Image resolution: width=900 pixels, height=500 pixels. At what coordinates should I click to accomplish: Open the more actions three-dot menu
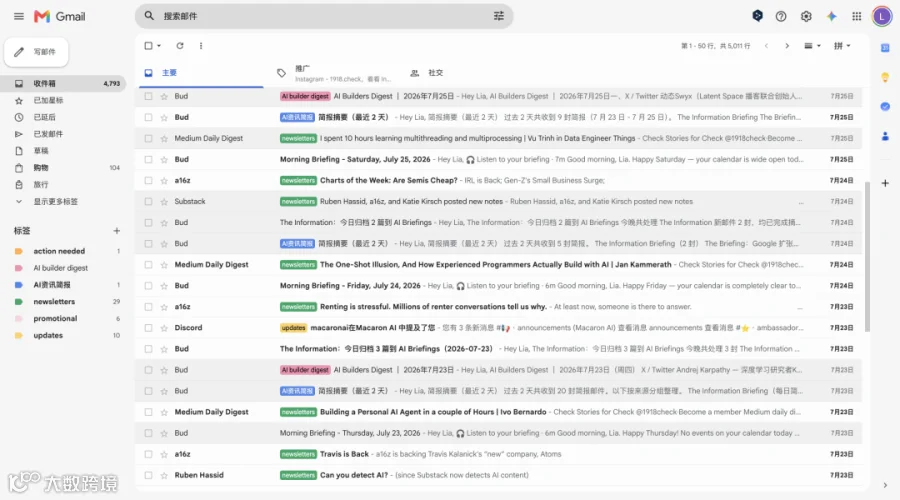point(201,45)
